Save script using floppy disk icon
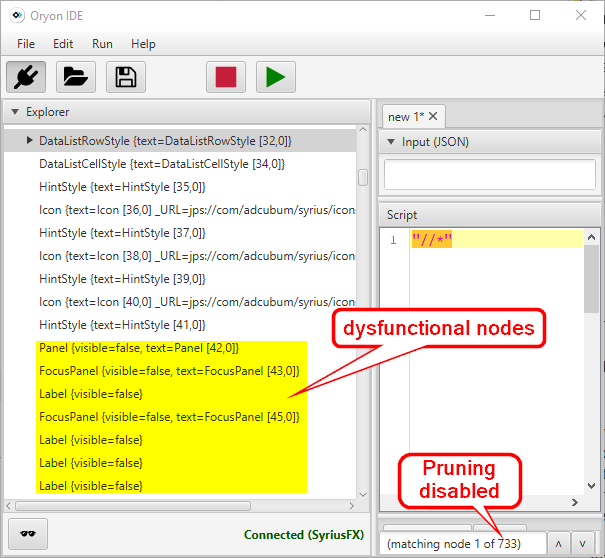Viewport: 605px width, 558px height. (x=126, y=77)
